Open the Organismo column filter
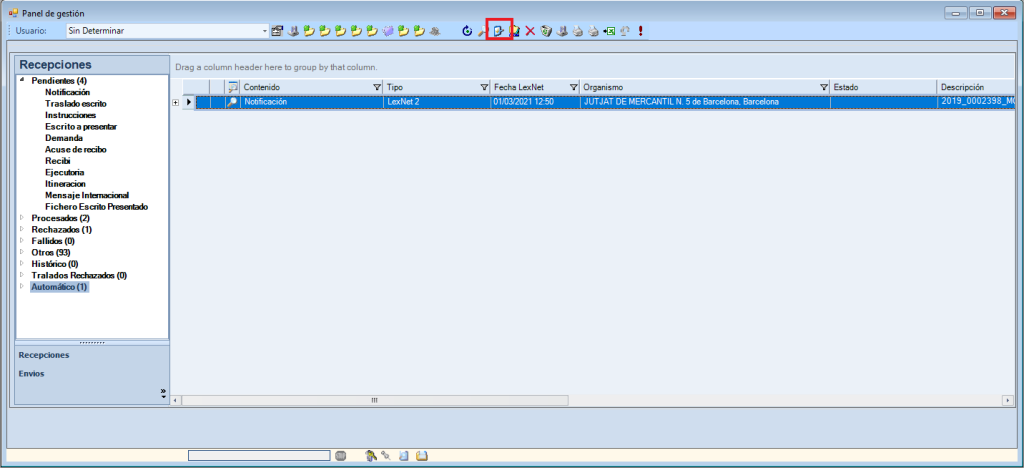The width and height of the screenshot is (1024, 468). 824,87
